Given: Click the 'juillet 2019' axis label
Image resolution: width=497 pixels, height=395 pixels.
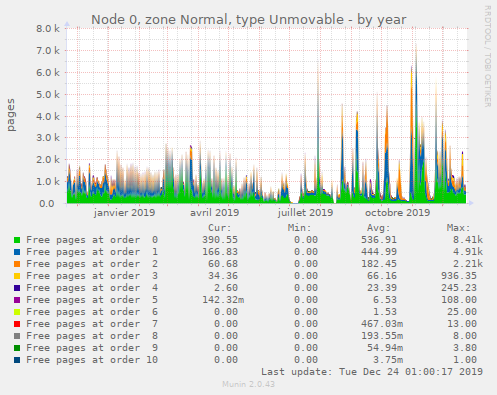Looking at the screenshot, I should [x=305, y=213].
